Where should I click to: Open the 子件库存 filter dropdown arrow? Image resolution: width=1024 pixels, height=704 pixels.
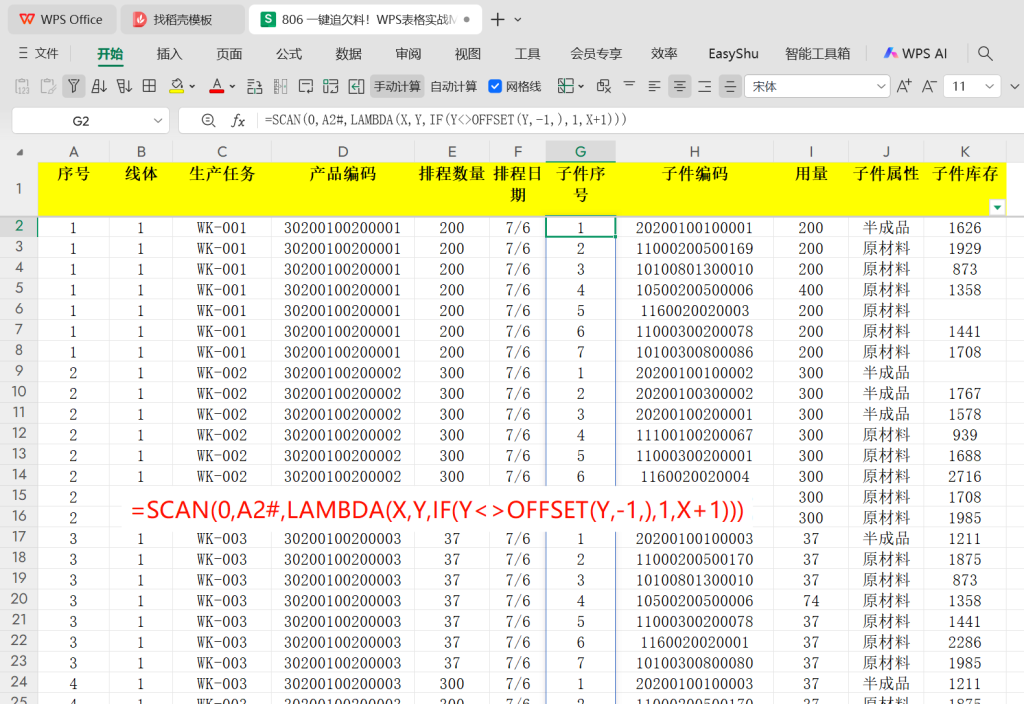click(997, 208)
